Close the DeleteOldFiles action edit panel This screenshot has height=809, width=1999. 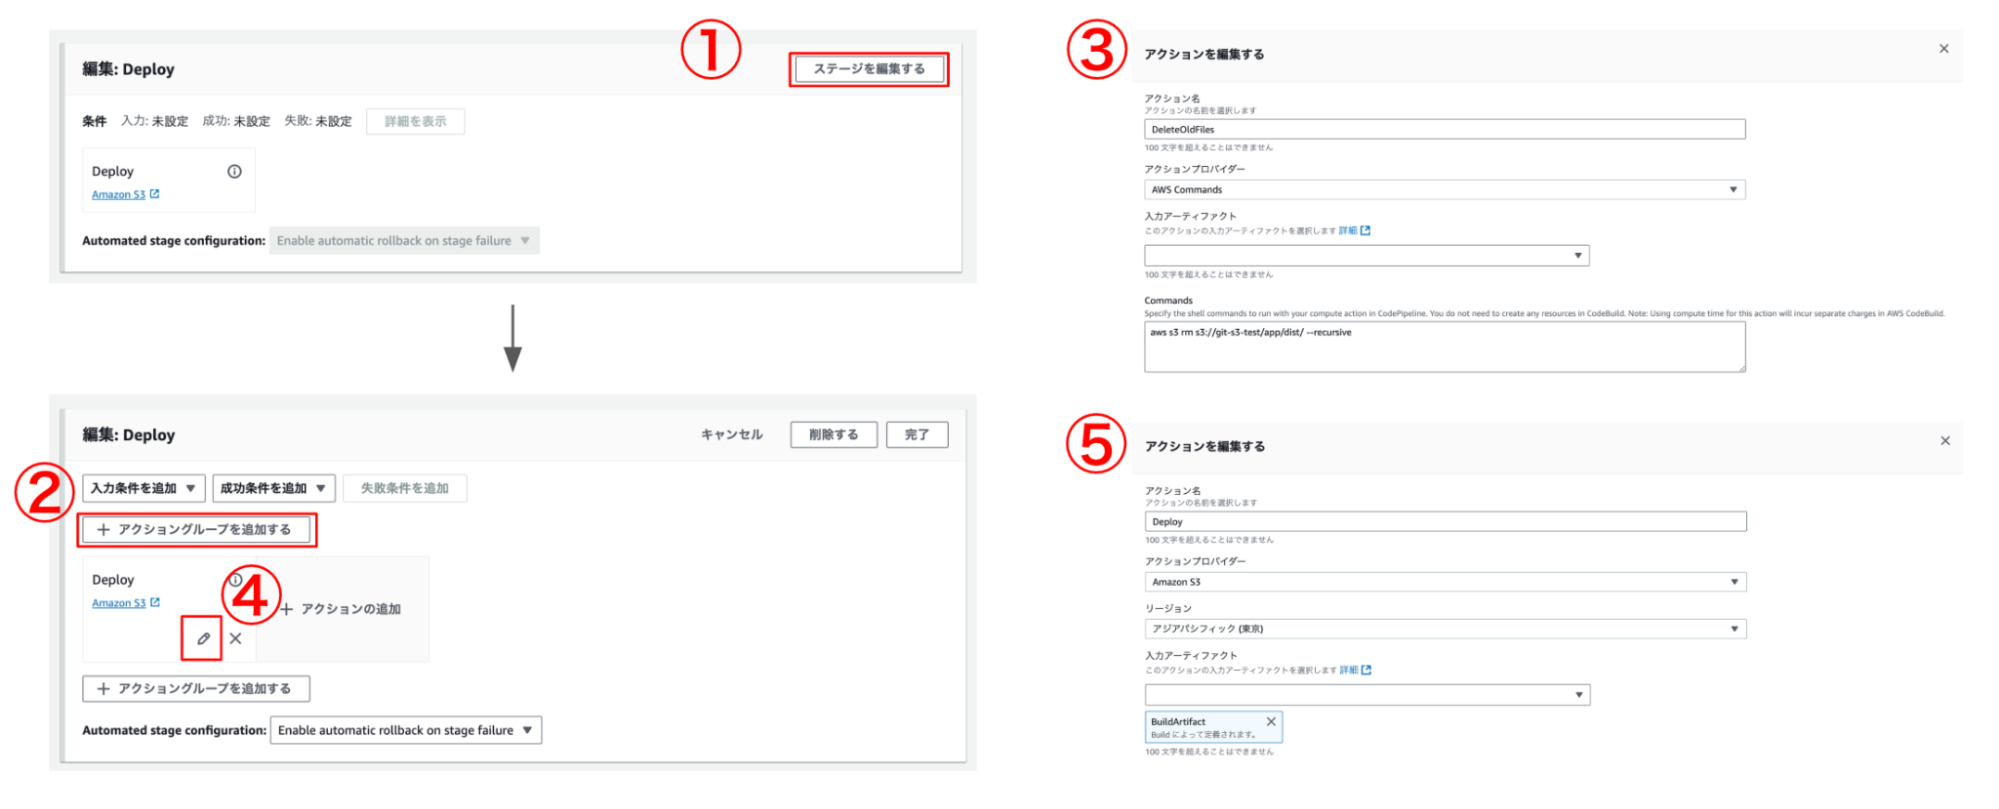click(1944, 49)
